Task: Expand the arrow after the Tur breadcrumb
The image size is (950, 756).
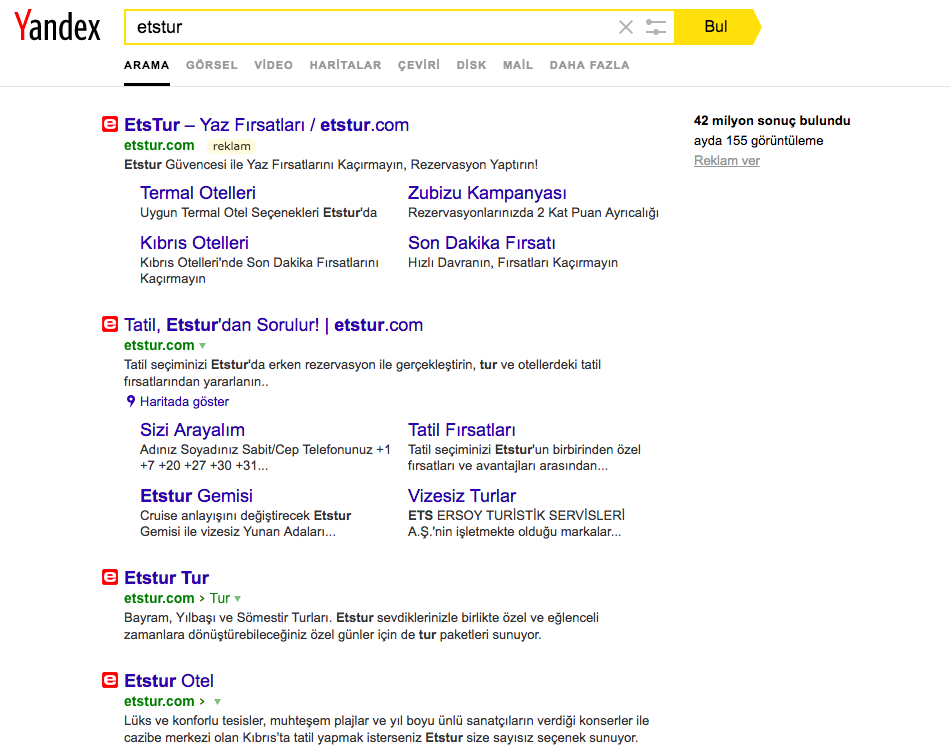Action: (x=238, y=599)
